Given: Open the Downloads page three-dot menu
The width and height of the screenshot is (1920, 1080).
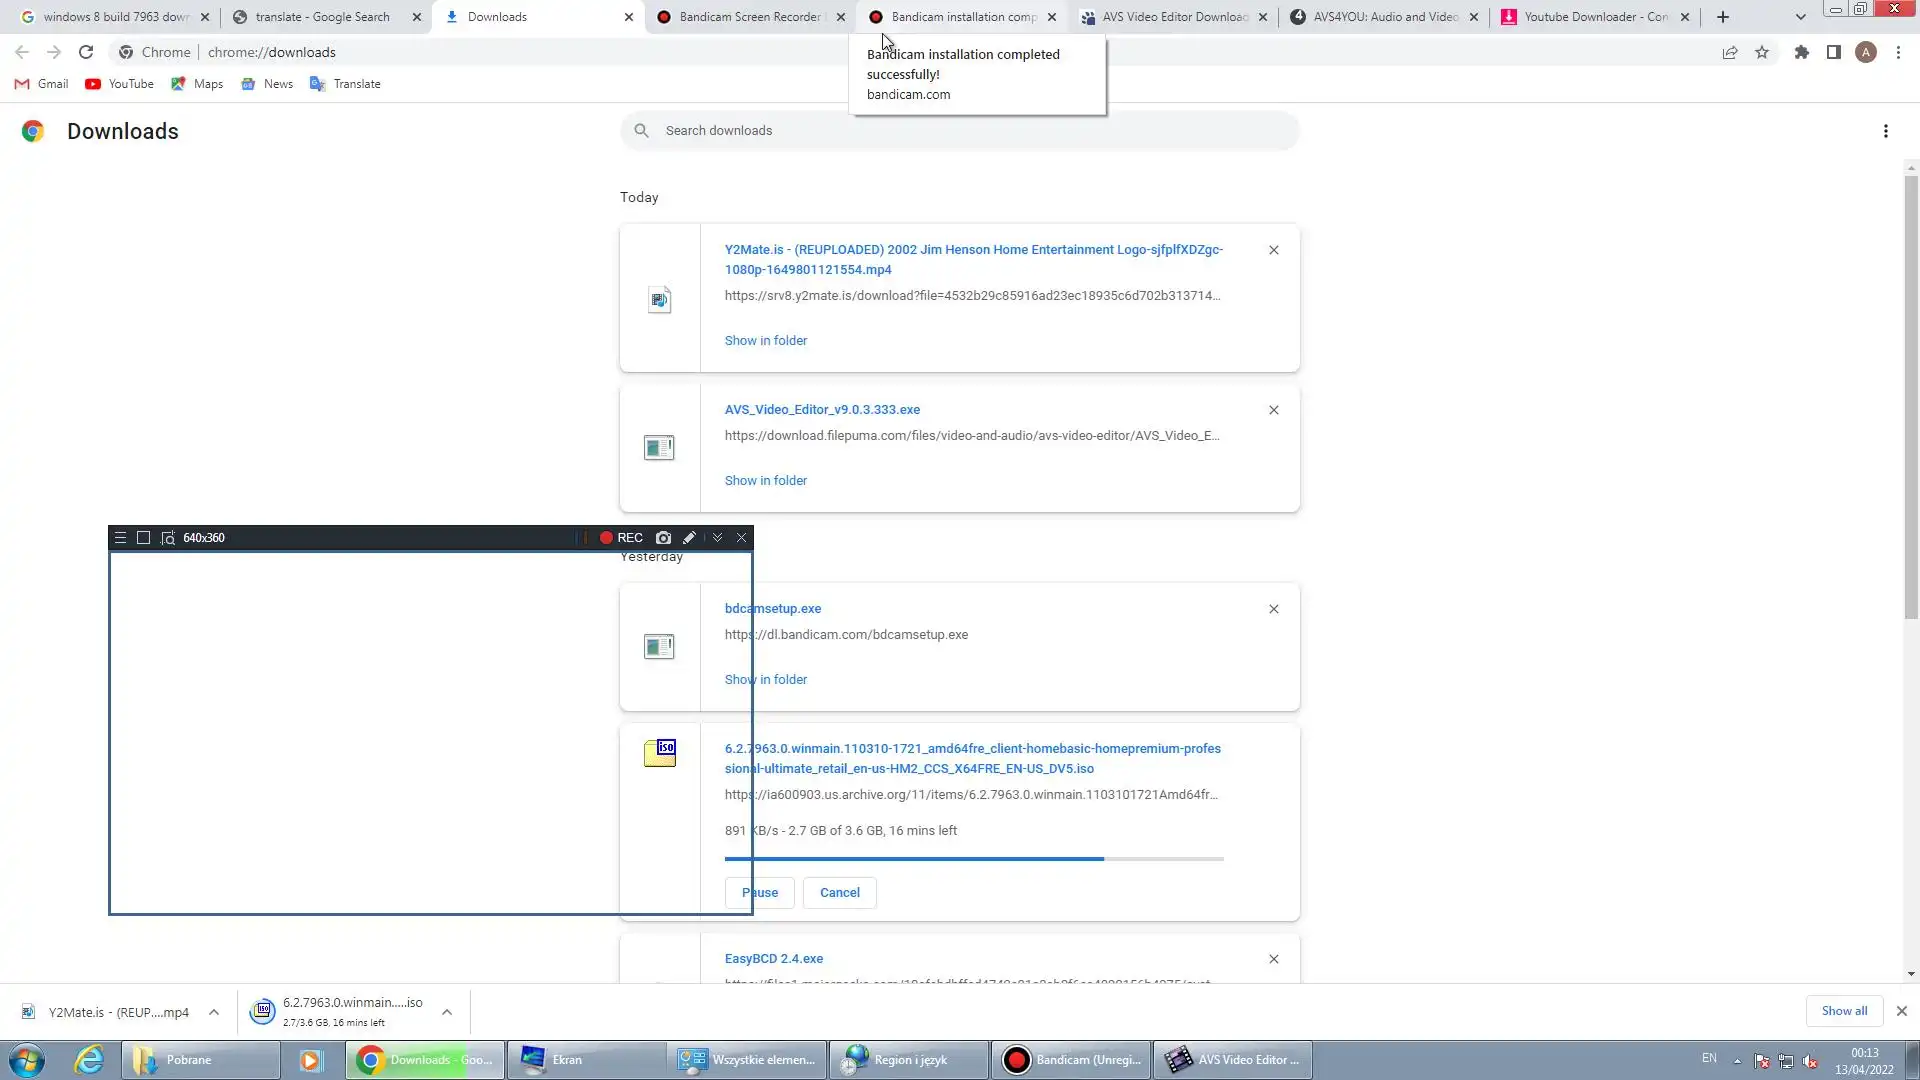Looking at the screenshot, I should [x=1885, y=131].
